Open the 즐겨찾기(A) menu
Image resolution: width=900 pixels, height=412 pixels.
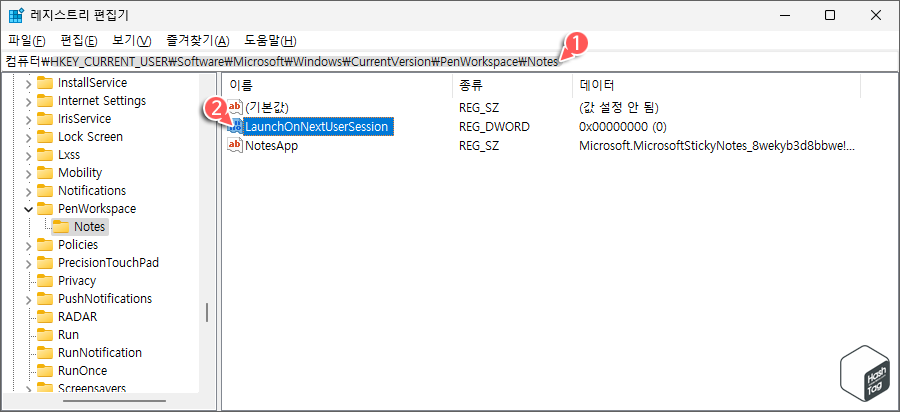tap(197, 41)
